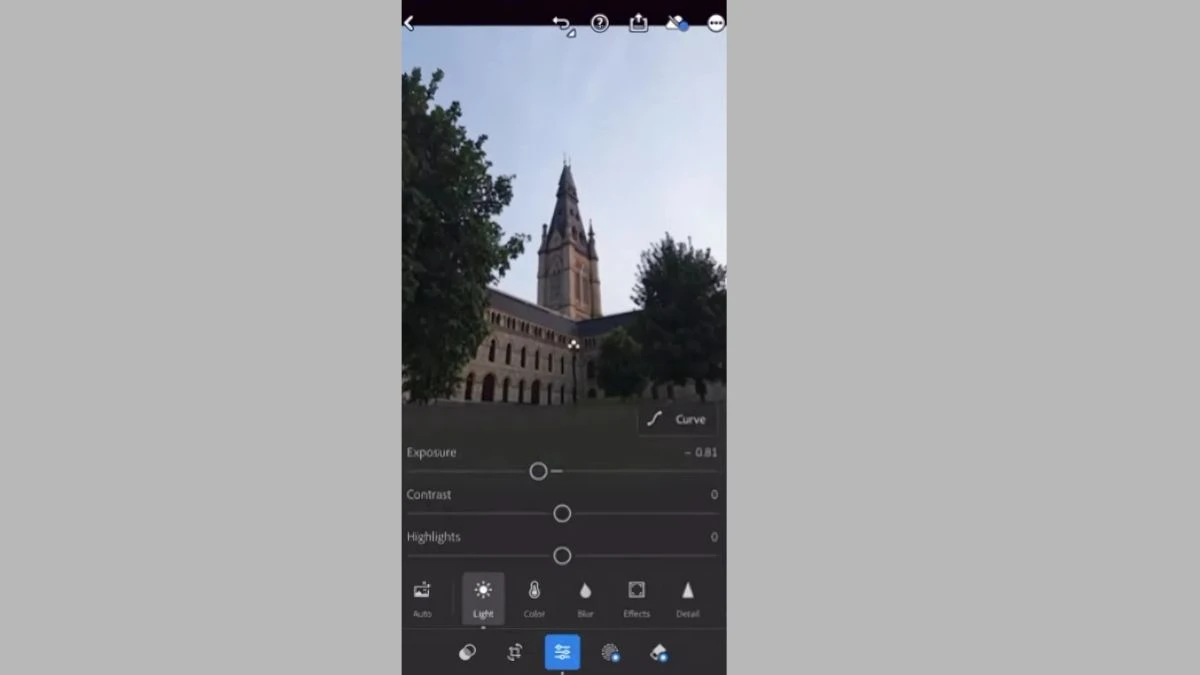Click the Contrast value 0
Screen dimensions: 1200x675
click(714, 495)
